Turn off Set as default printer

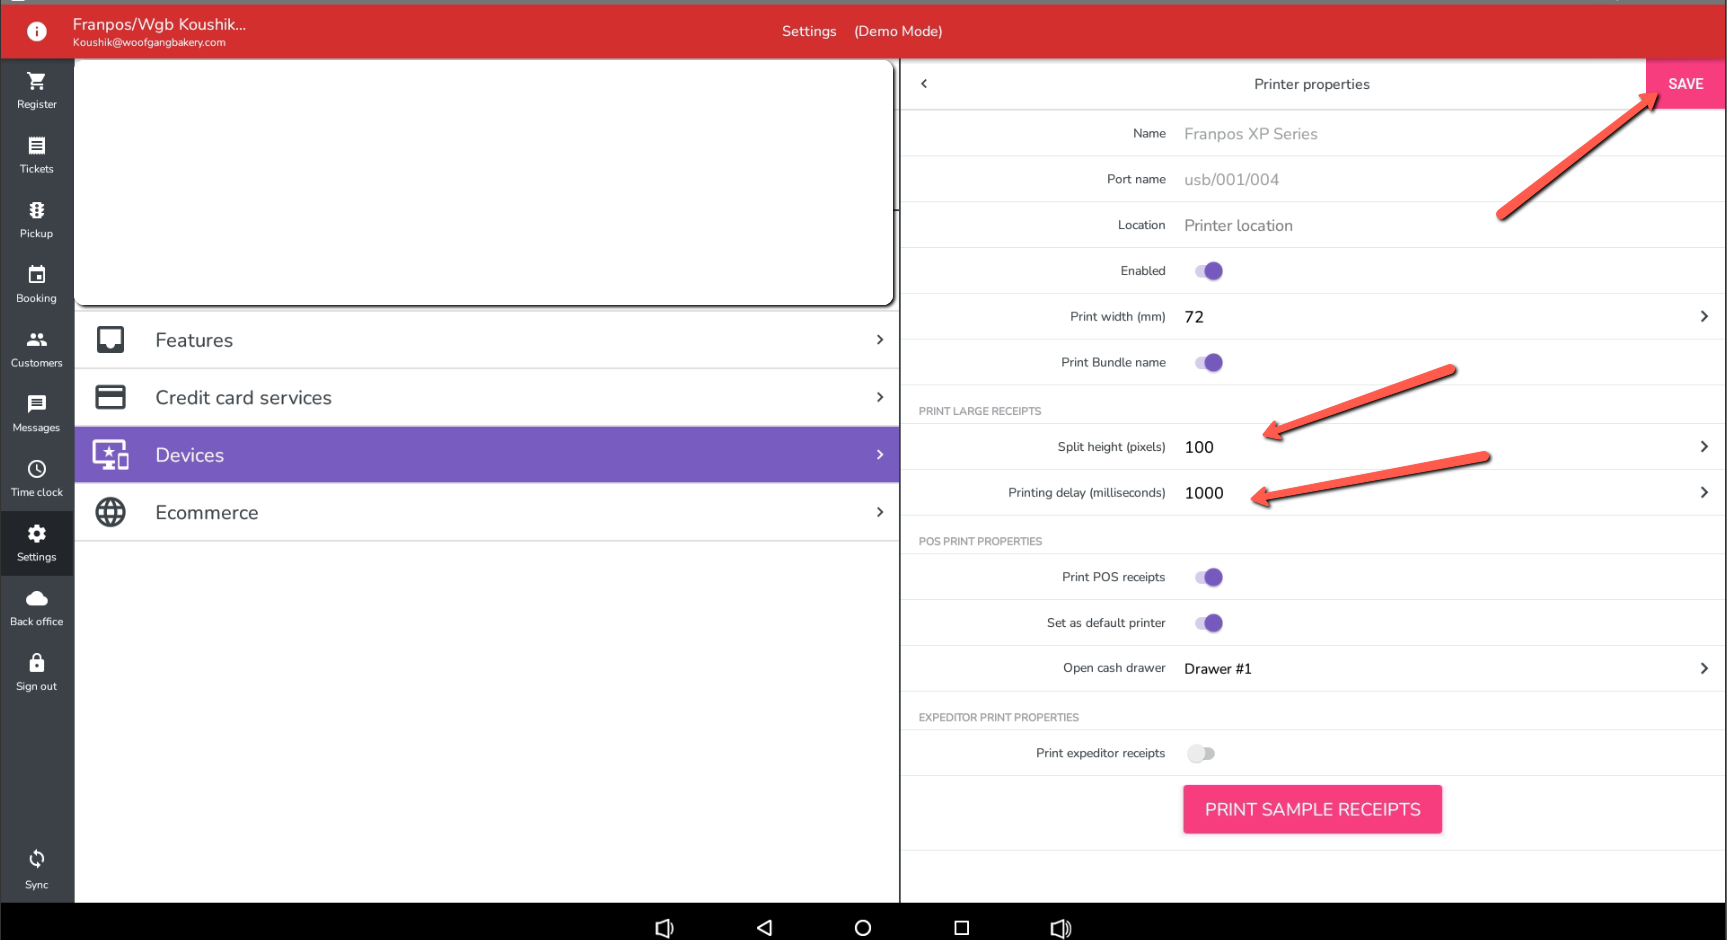1208,623
